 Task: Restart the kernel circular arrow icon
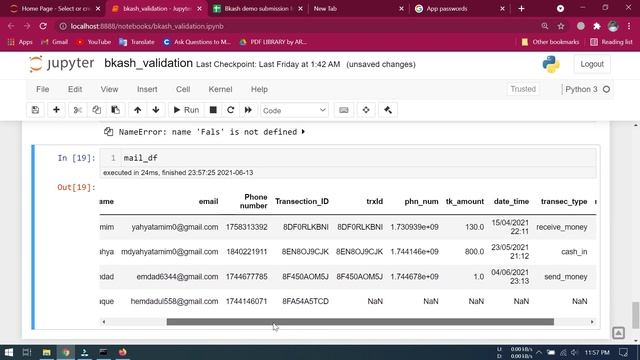click(x=231, y=110)
